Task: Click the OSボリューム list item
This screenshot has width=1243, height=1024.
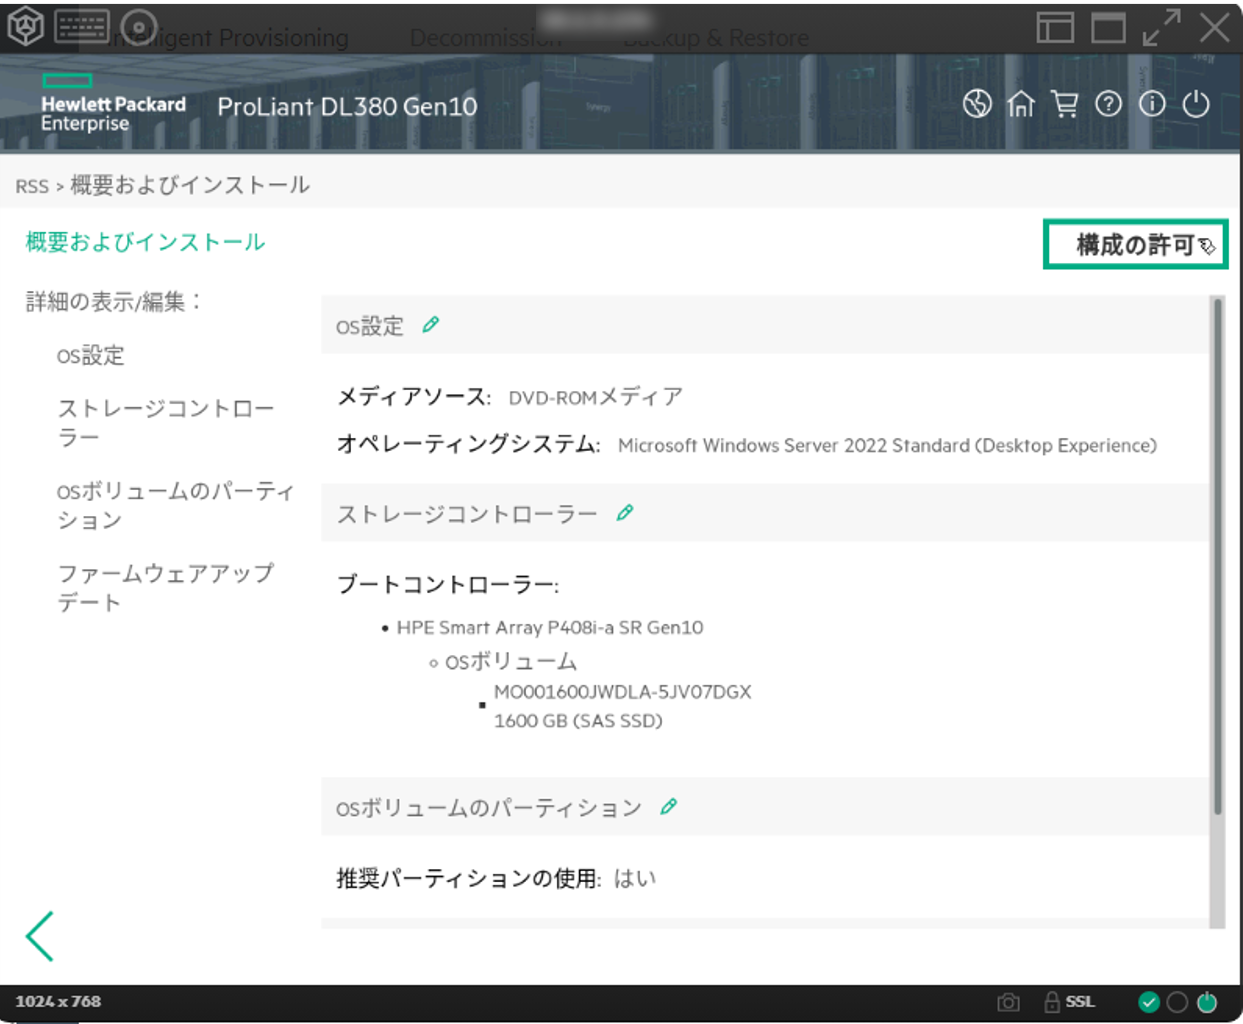Action: [511, 662]
